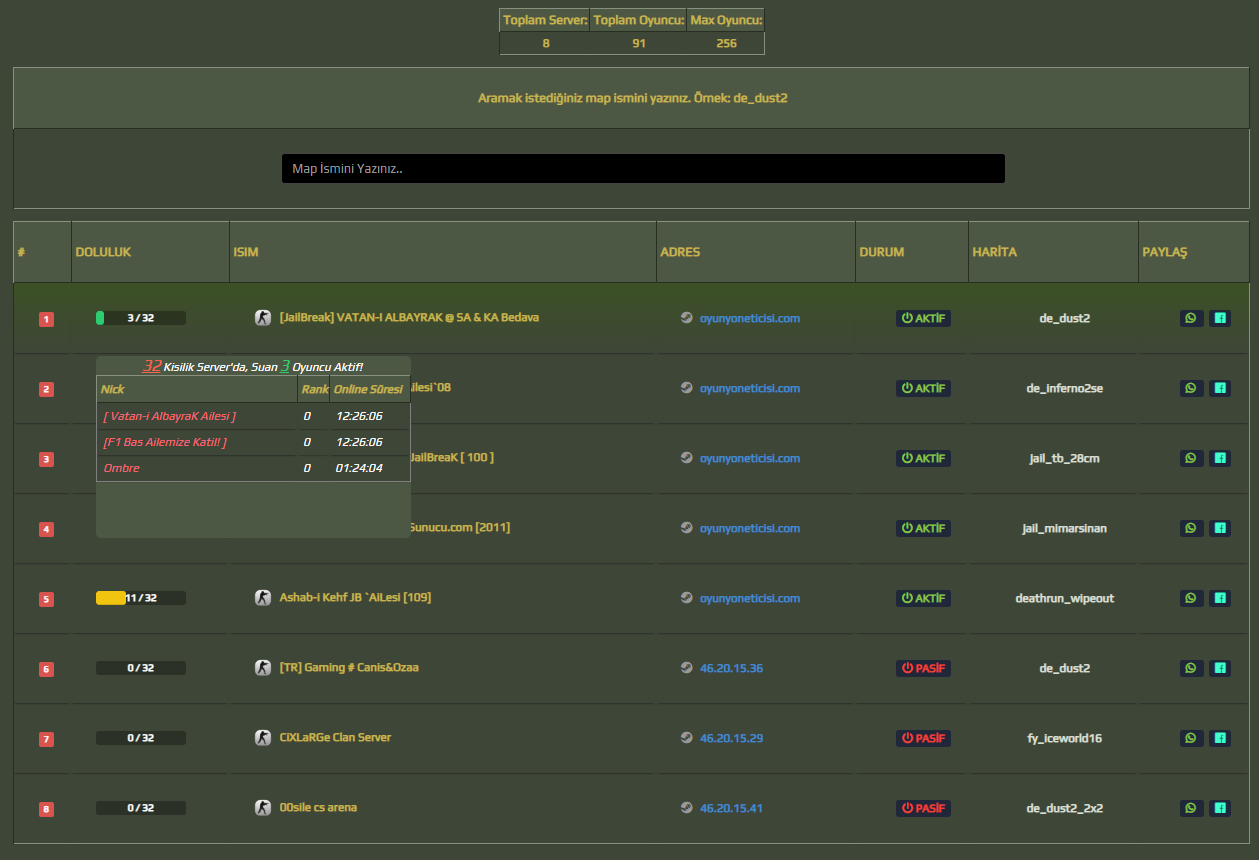
Task: Open oyunyoneticisi.com link for de_inferno2se
Action: [x=750, y=388]
